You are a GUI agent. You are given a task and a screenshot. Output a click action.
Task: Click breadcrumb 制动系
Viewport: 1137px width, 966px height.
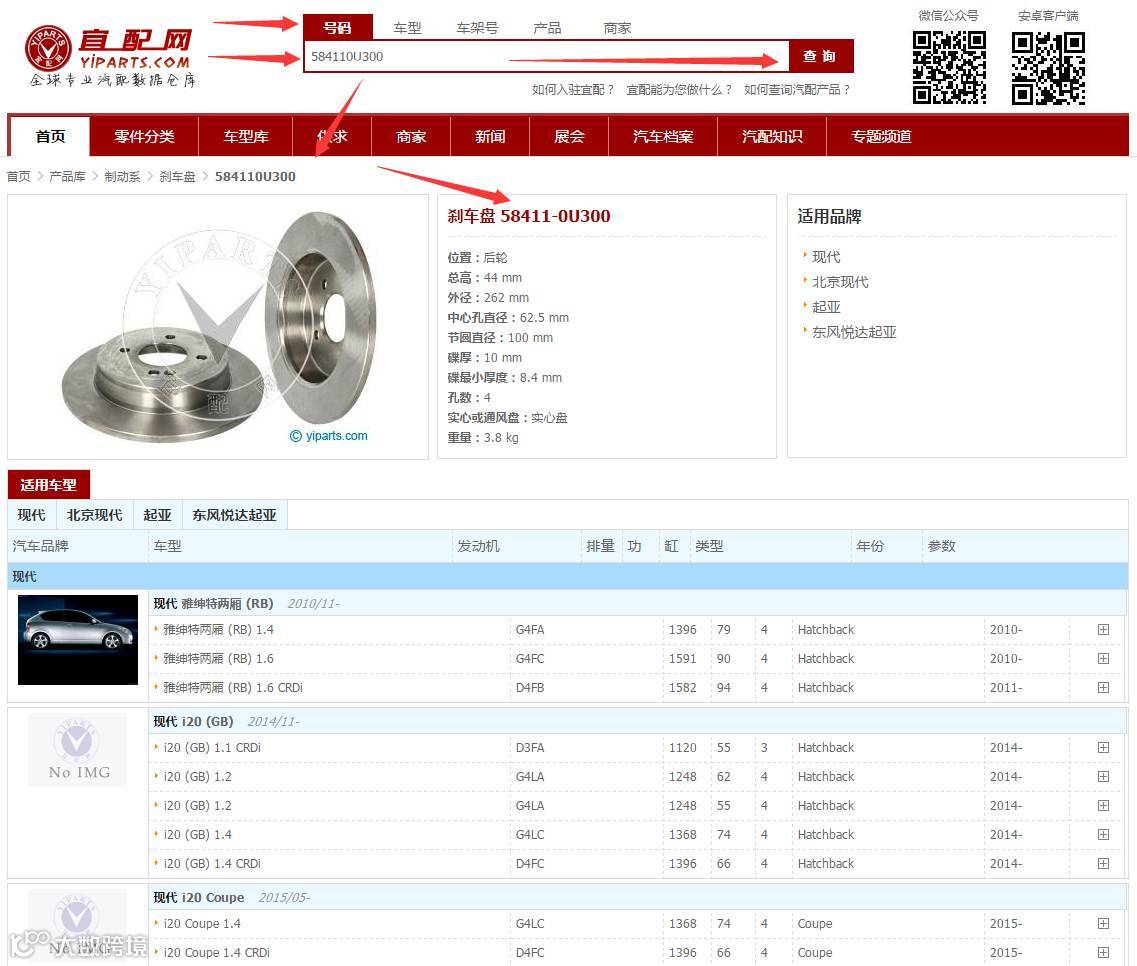(123, 176)
